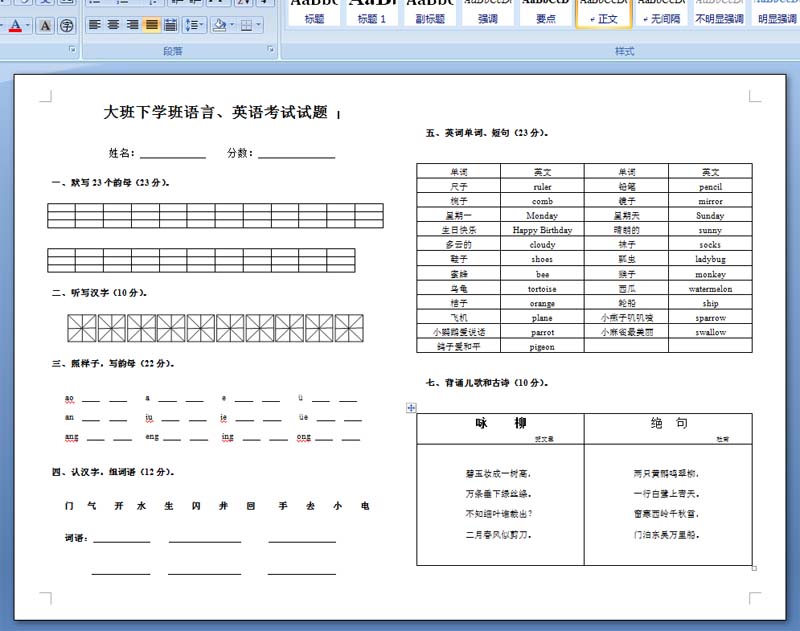Click the table cell 'parrot'
The width and height of the screenshot is (800, 631).
542,332
